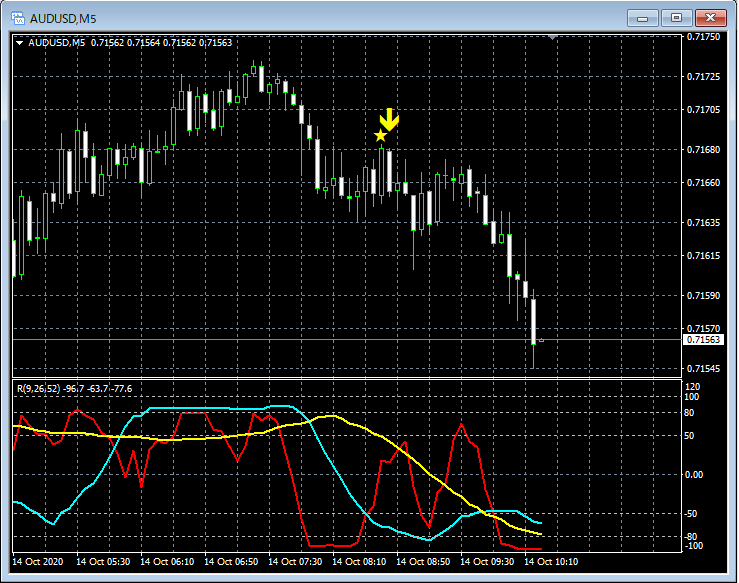This screenshot has height=583, width=739.
Task: Click the 14 Oct 05:30 time label
Action: [103, 562]
